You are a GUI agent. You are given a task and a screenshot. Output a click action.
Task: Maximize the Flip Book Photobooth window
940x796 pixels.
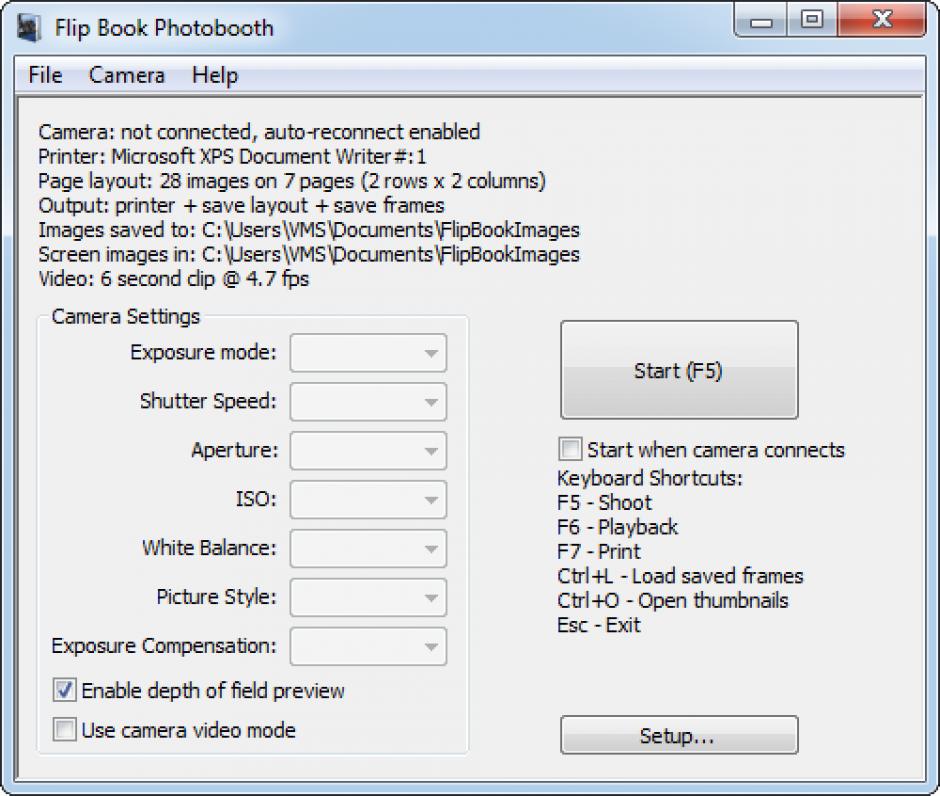(812, 21)
